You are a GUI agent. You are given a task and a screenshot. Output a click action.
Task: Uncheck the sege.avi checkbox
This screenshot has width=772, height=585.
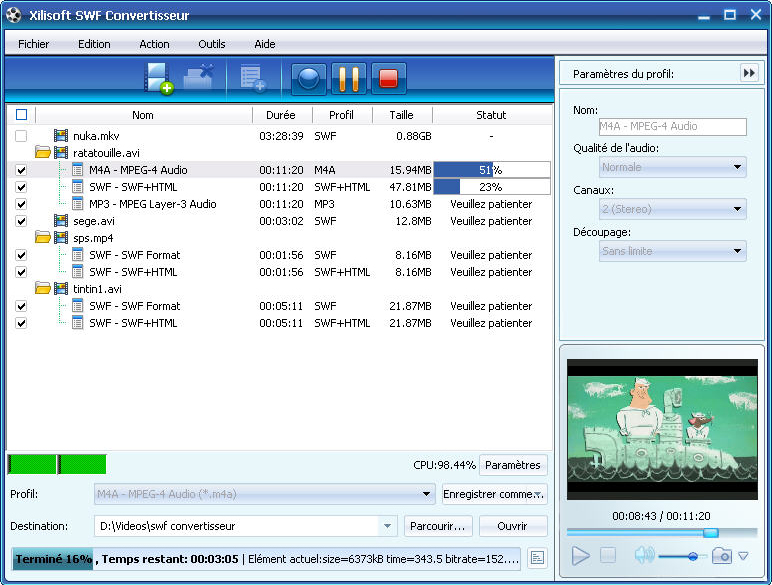(x=21, y=221)
